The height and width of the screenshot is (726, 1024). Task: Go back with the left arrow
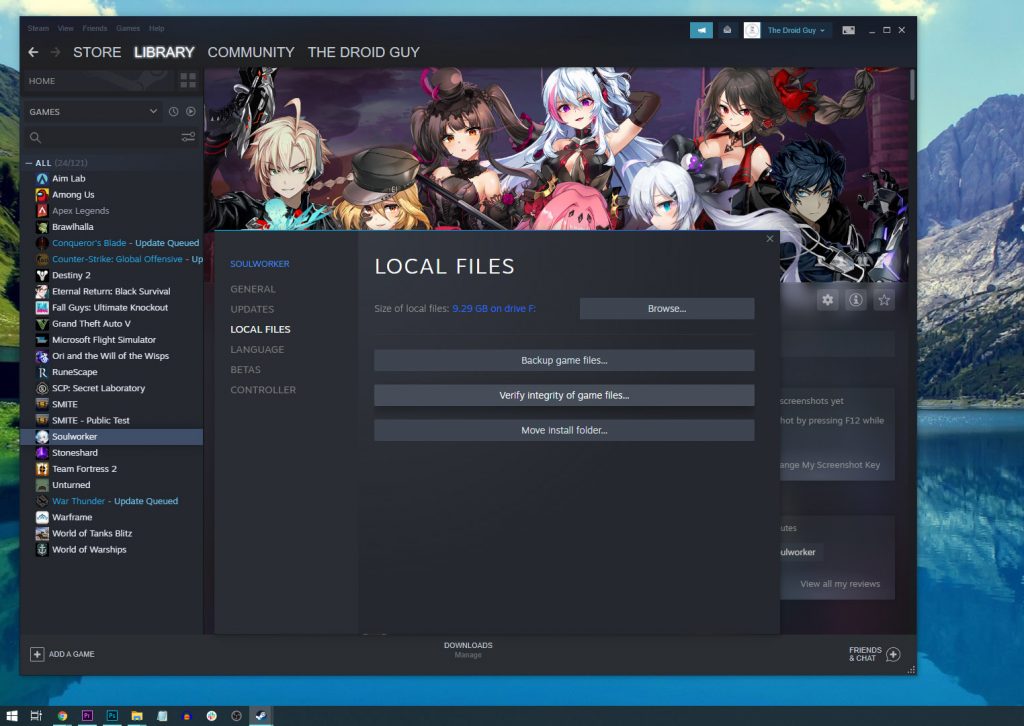33,52
